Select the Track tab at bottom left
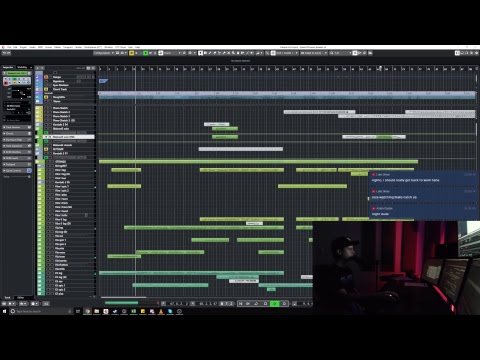 7,297
